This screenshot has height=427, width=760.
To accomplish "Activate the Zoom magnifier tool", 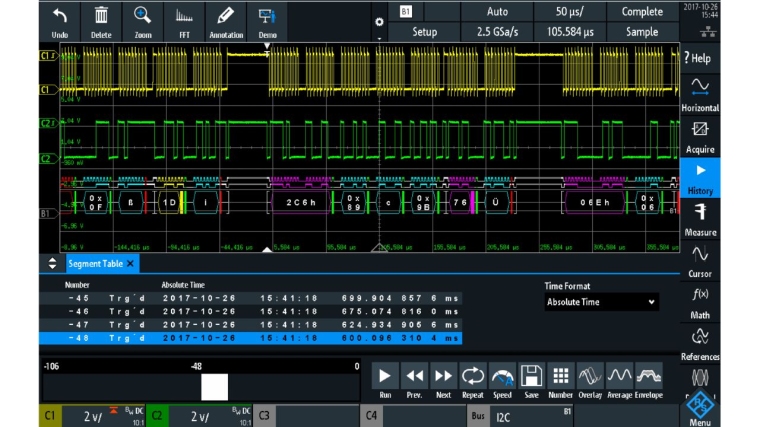I will [x=143, y=20].
